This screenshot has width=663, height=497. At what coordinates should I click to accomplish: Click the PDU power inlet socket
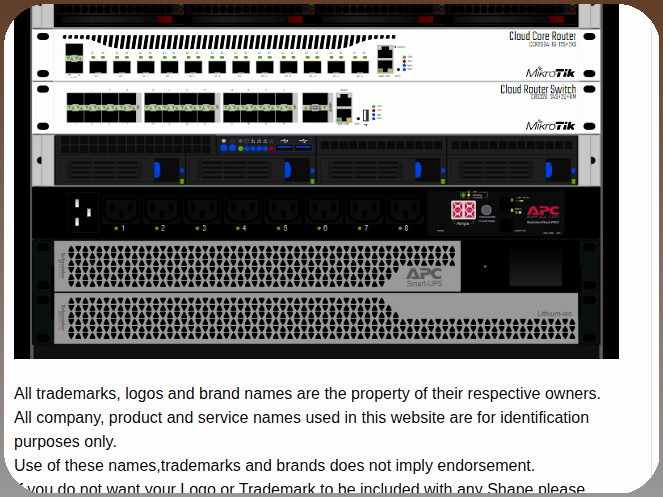coord(83,212)
